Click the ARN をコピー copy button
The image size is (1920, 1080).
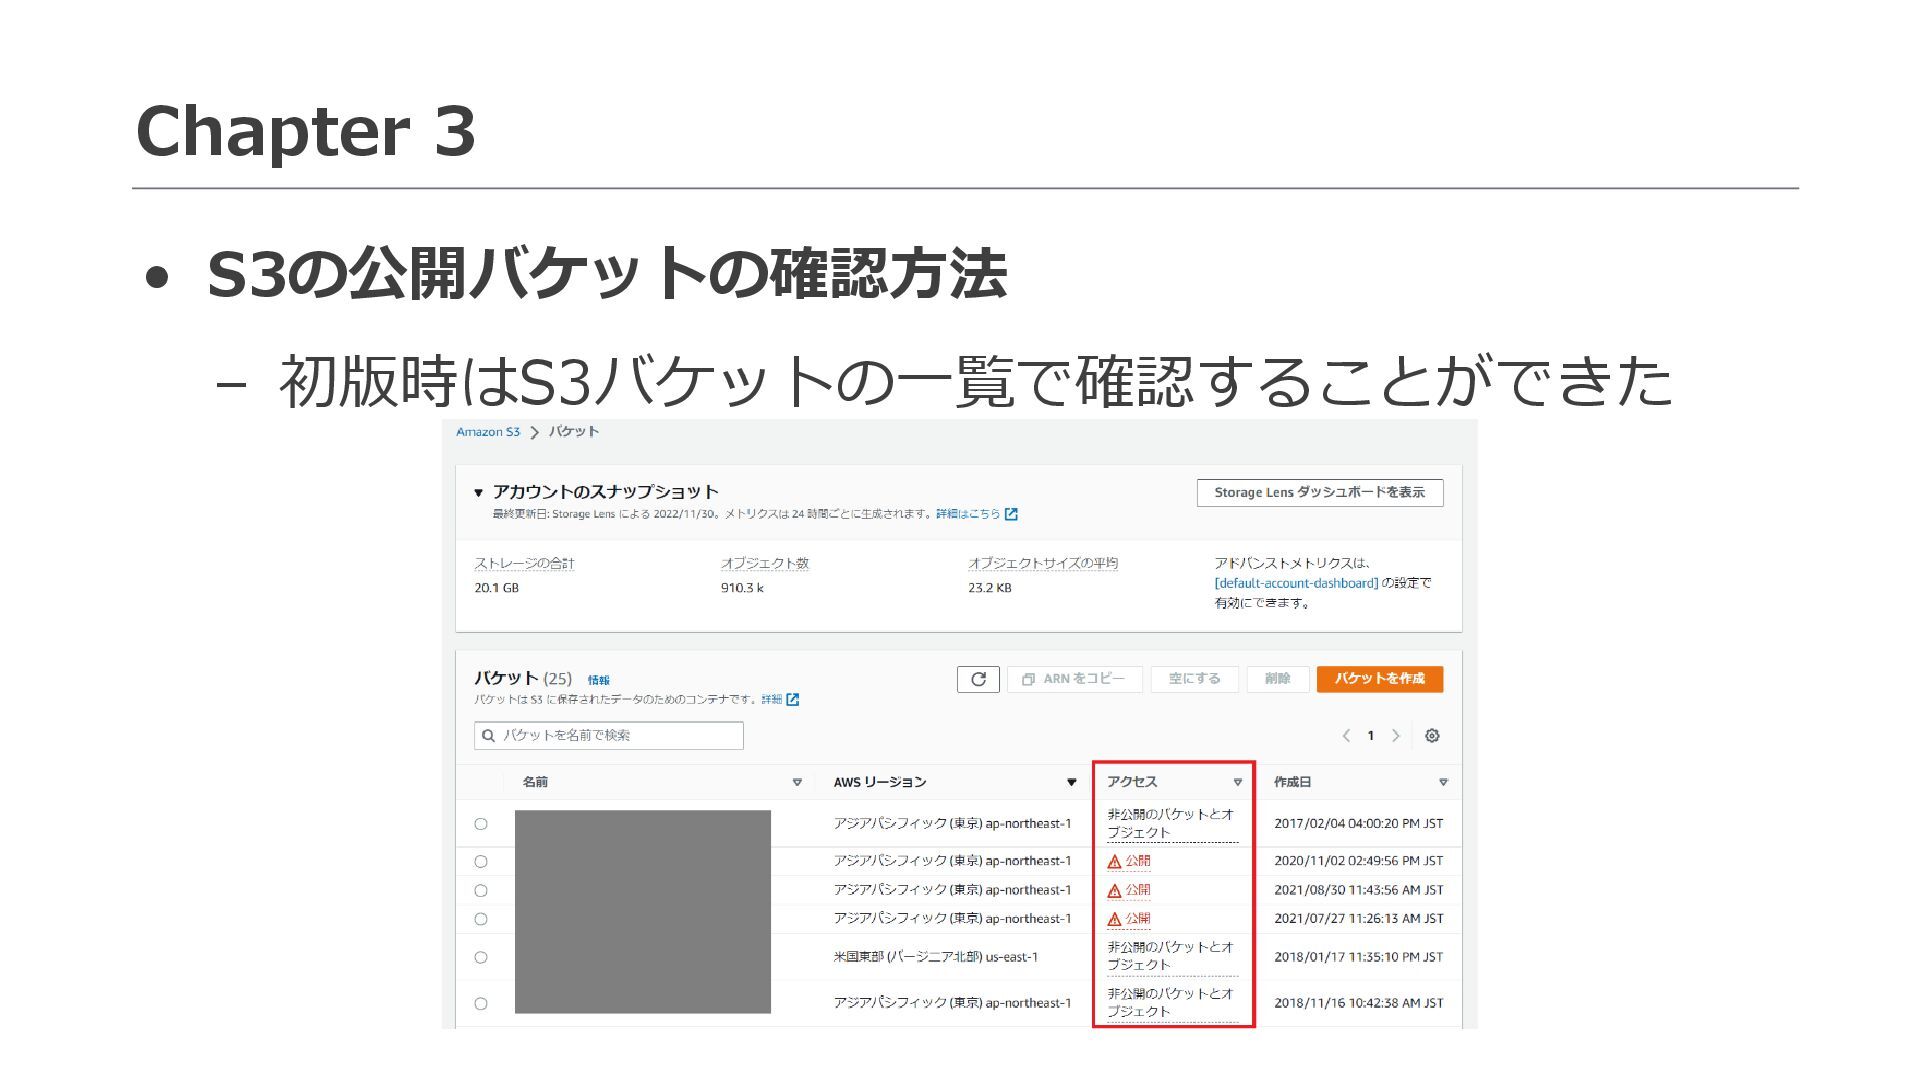[x=1074, y=679]
